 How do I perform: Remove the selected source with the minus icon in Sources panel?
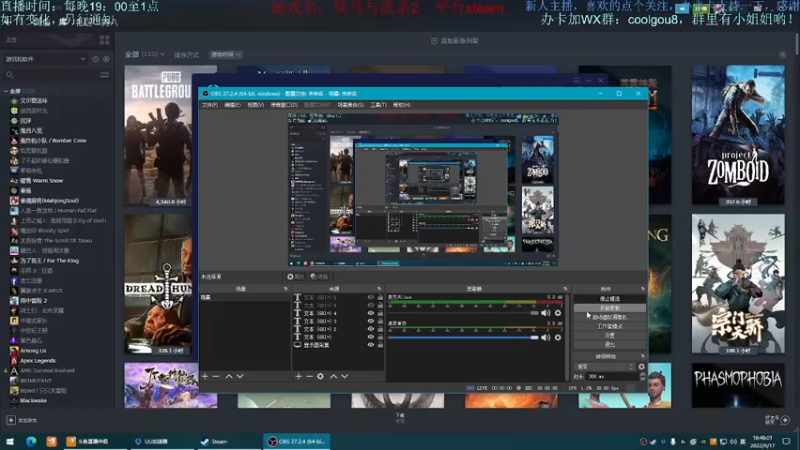point(309,376)
